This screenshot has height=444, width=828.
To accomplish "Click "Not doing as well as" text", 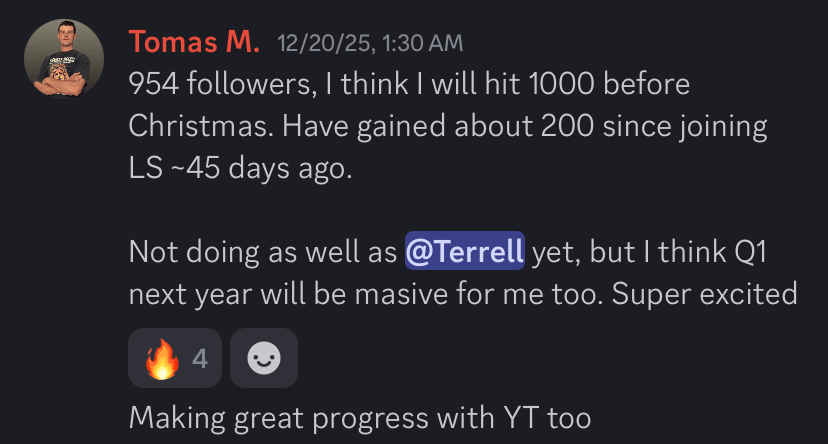I will pos(262,252).
